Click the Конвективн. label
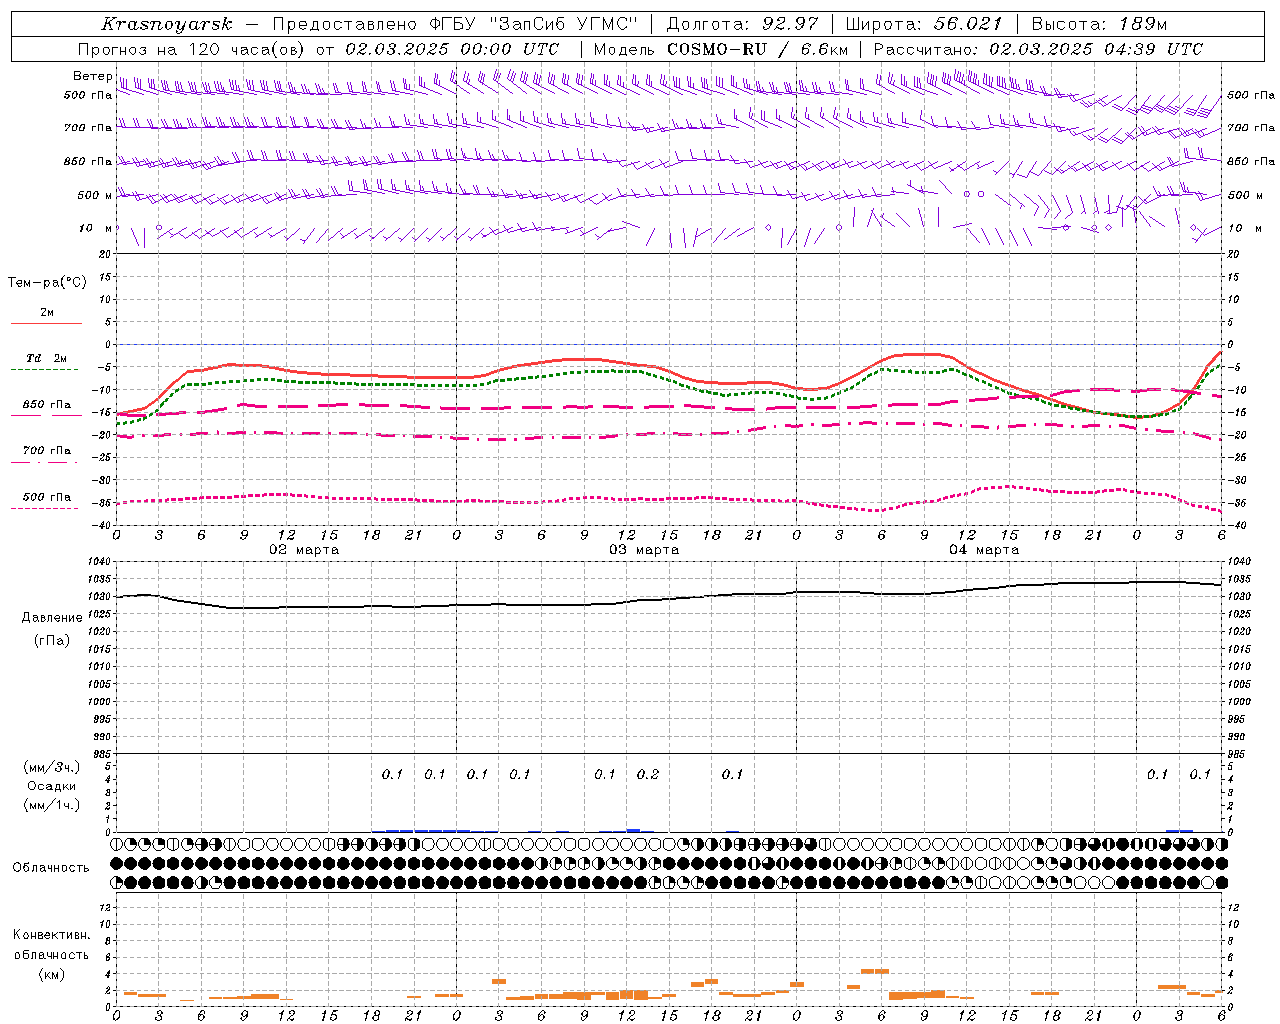Image resolution: width=1280 pixels, height=1024 pixels. pos(51,935)
